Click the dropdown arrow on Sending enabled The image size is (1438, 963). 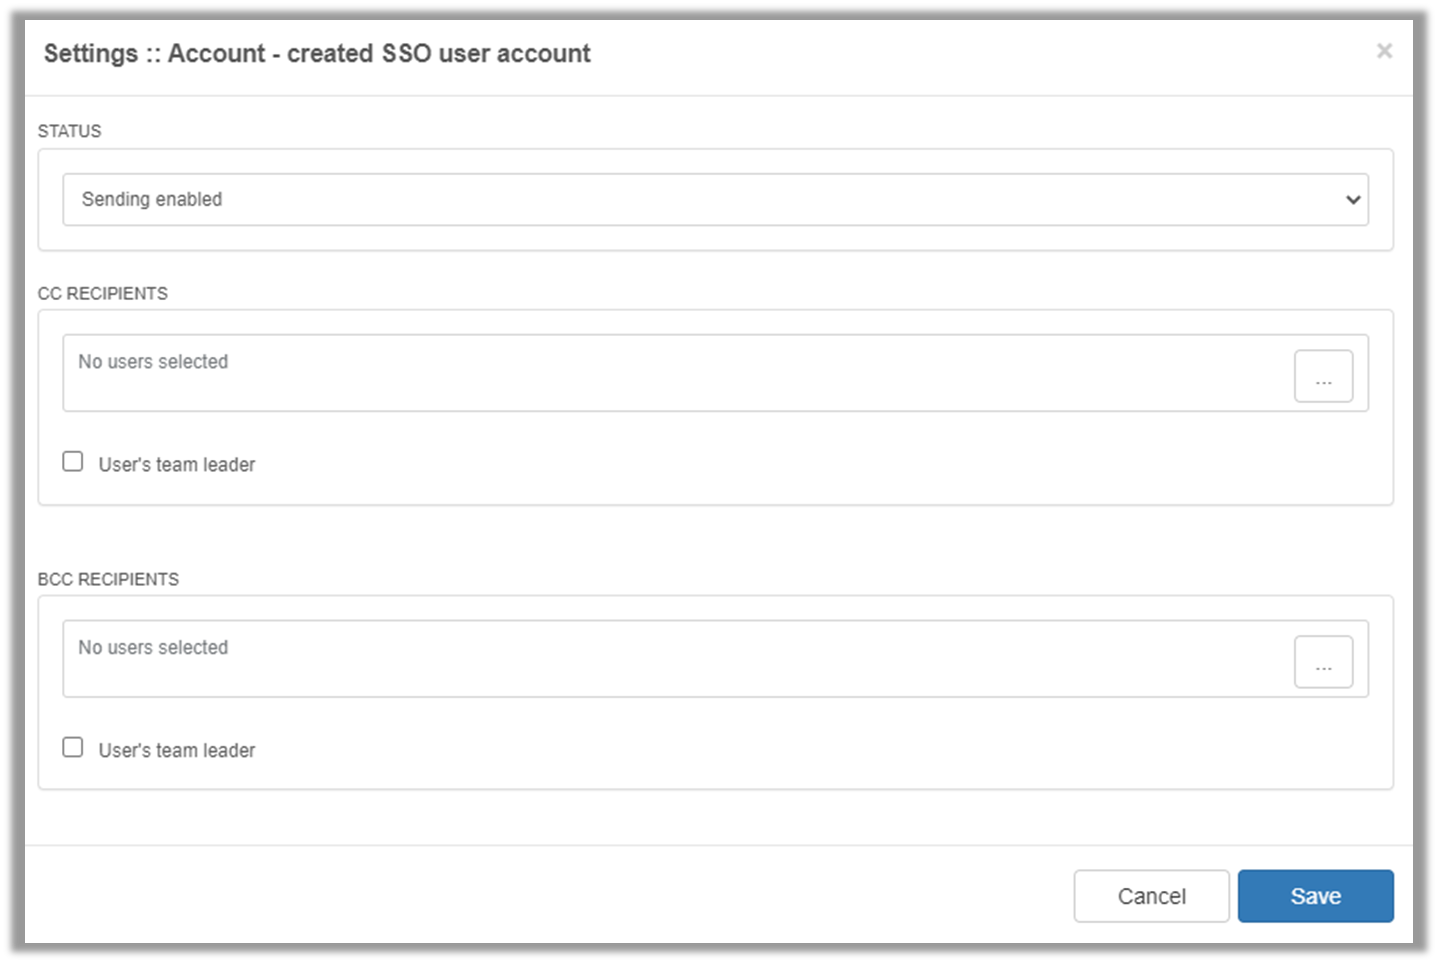[x=1354, y=199]
